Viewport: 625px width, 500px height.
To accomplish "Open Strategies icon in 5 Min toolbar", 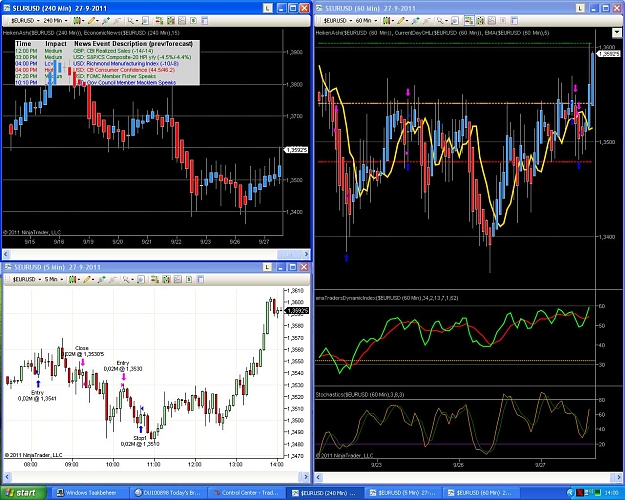I will point(189,279).
